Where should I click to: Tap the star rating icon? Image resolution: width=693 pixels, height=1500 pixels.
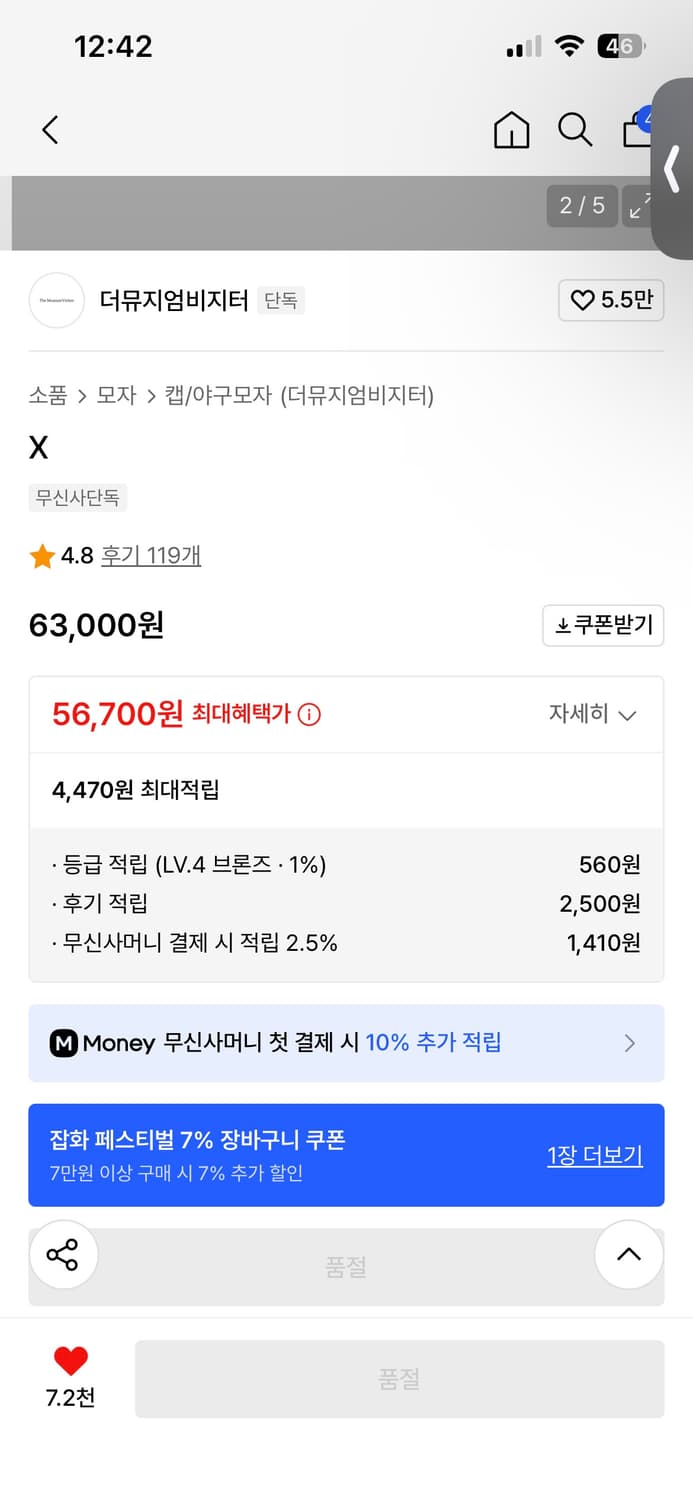coord(40,553)
